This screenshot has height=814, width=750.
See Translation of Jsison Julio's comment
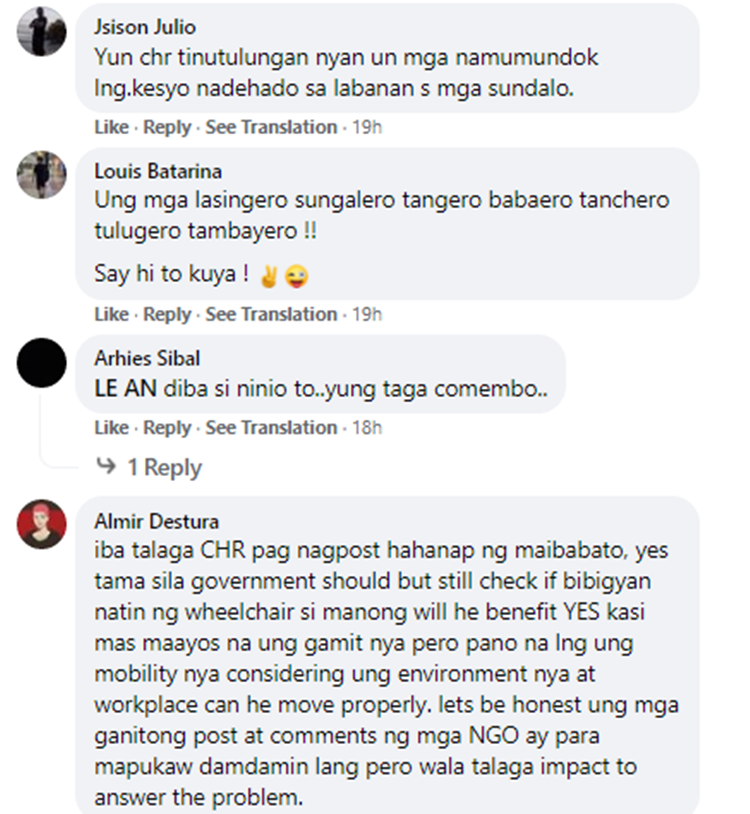(x=271, y=127)
